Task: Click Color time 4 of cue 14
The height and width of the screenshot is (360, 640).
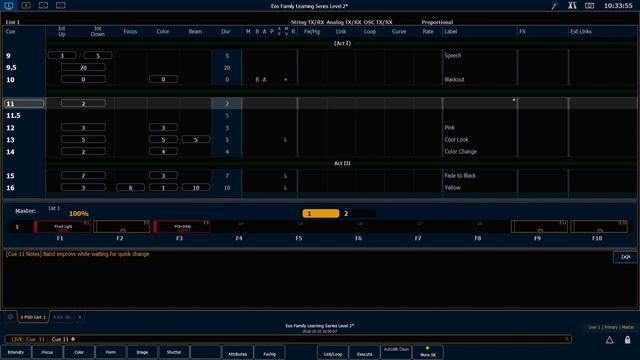Action: coord(163,151)
